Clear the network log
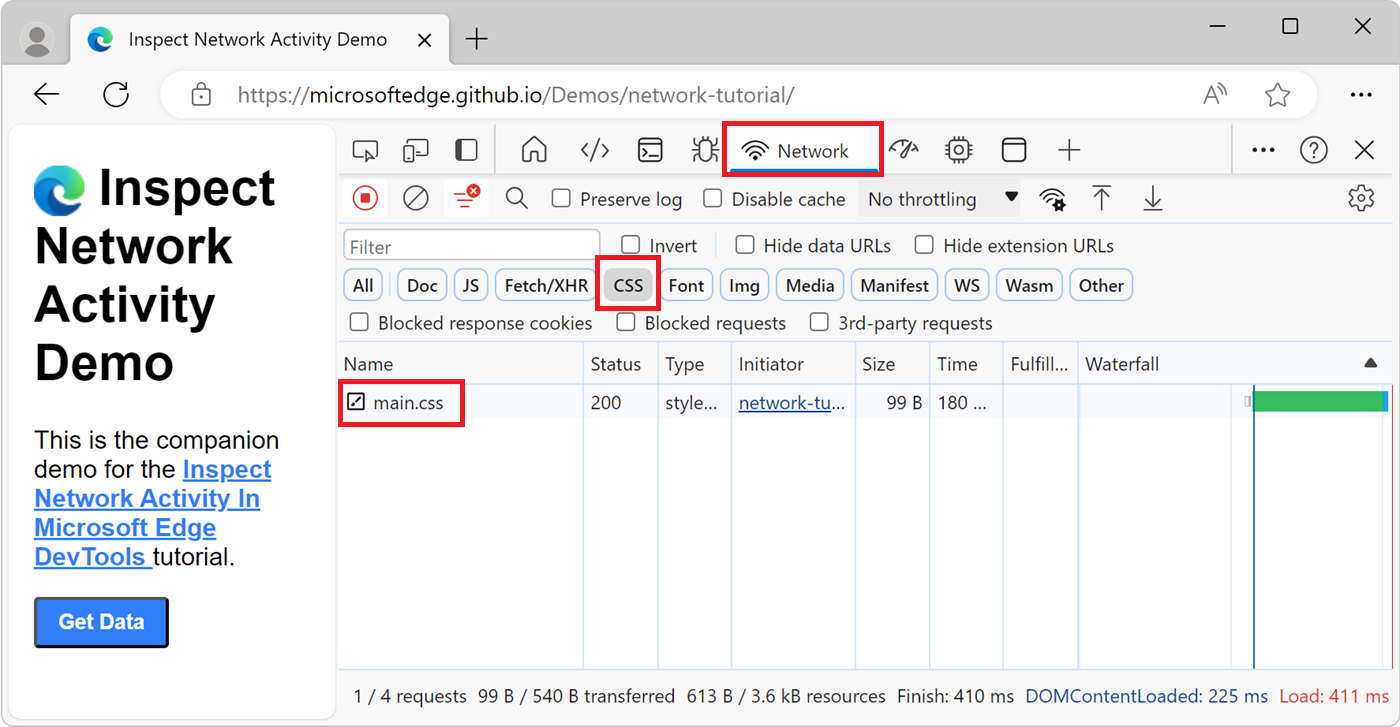Screen dimensions: 1400x727 (415, 197)
